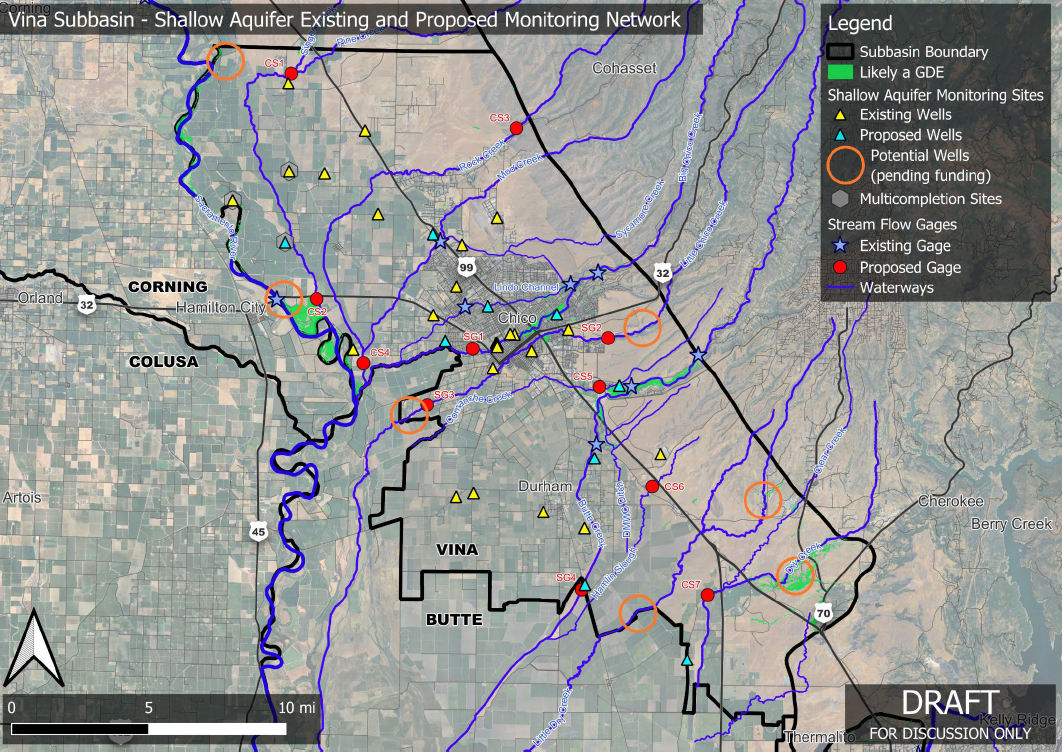Click the CS7 proposed stream gage marker
This screenshot has width=1062, height=752.
pos(707,595)
